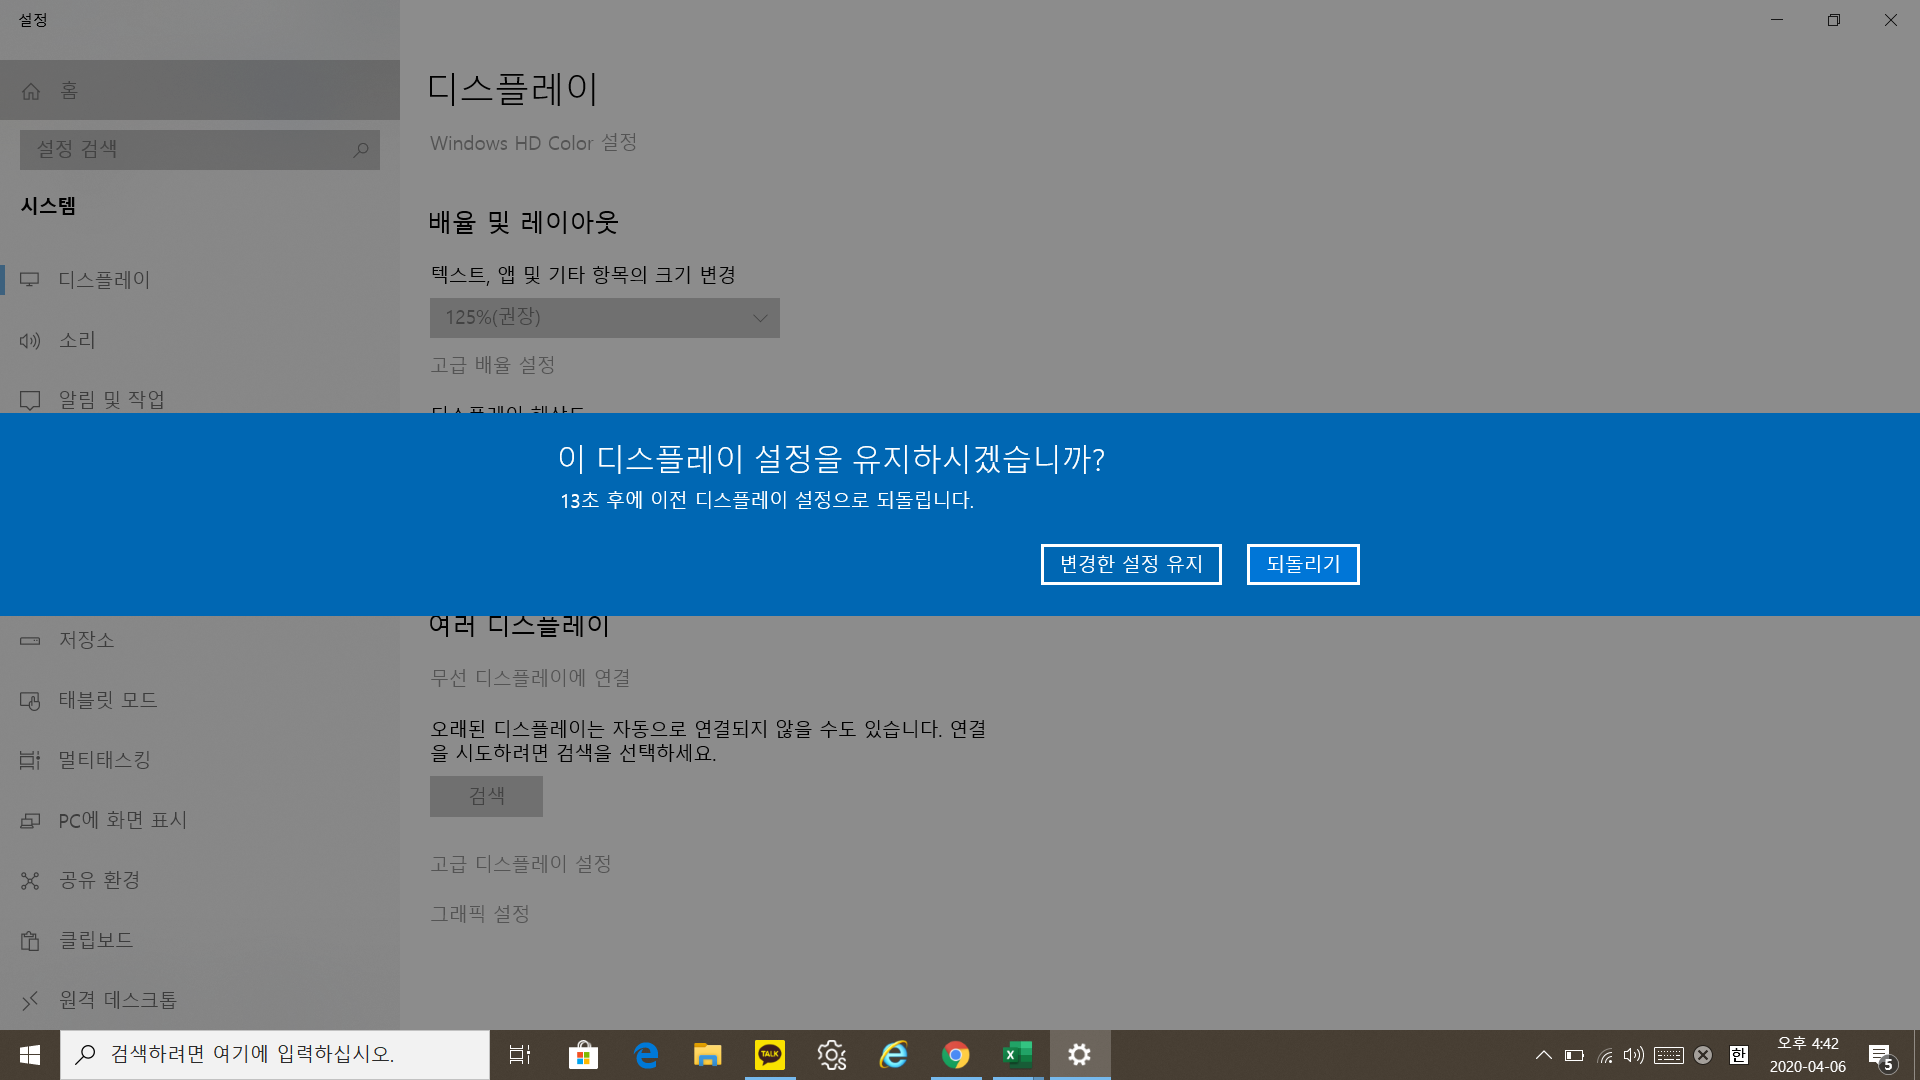The image size is (1920, 1080).
Task: Open 클립보드 settings from sidebar
Action: pyautogui.click(x=95, y=940)
